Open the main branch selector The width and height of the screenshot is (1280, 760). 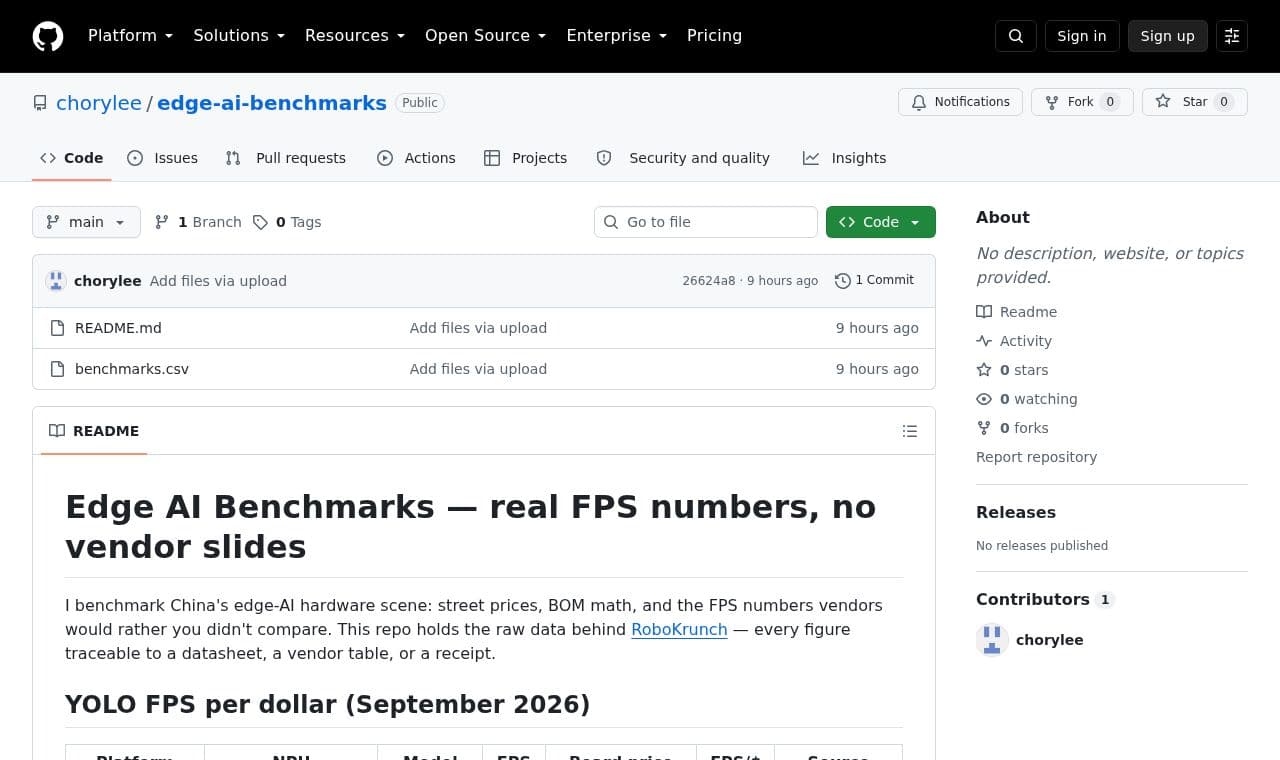[x=86, y=222]
